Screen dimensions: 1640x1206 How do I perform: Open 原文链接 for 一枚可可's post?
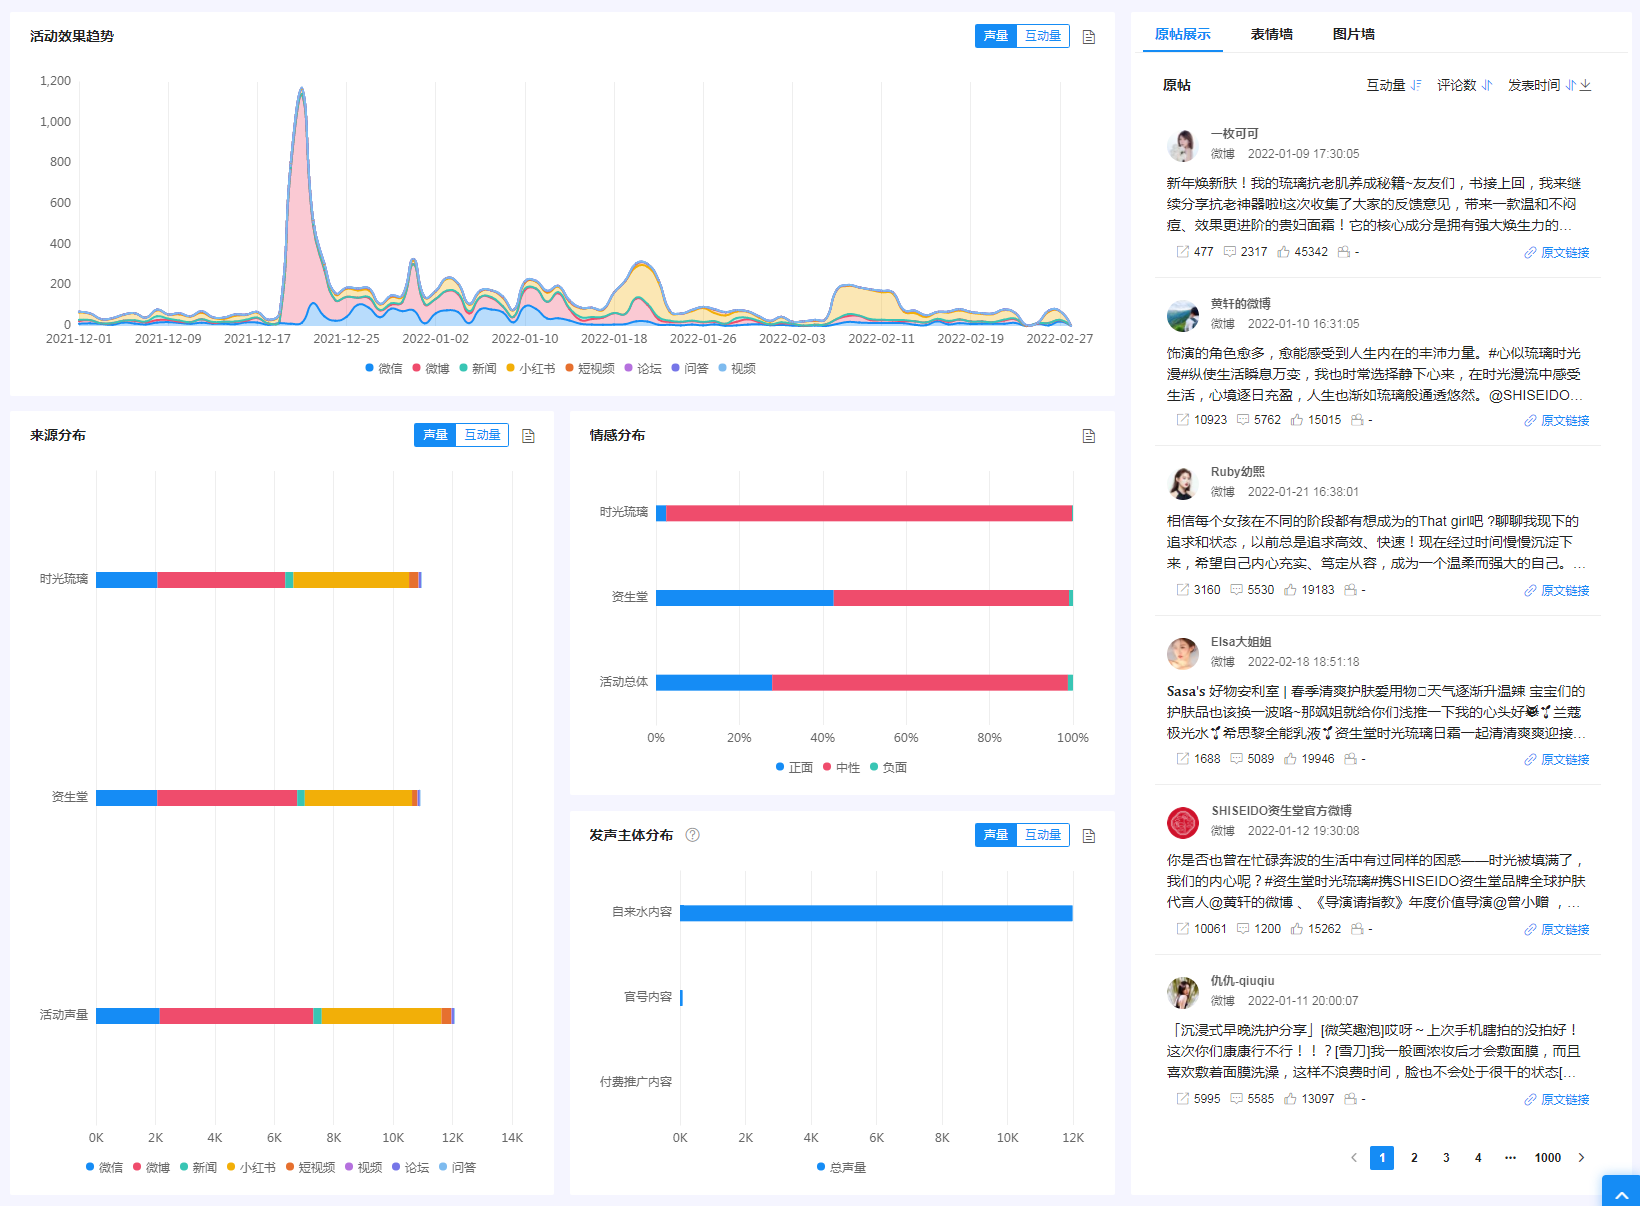point(1557,253)
